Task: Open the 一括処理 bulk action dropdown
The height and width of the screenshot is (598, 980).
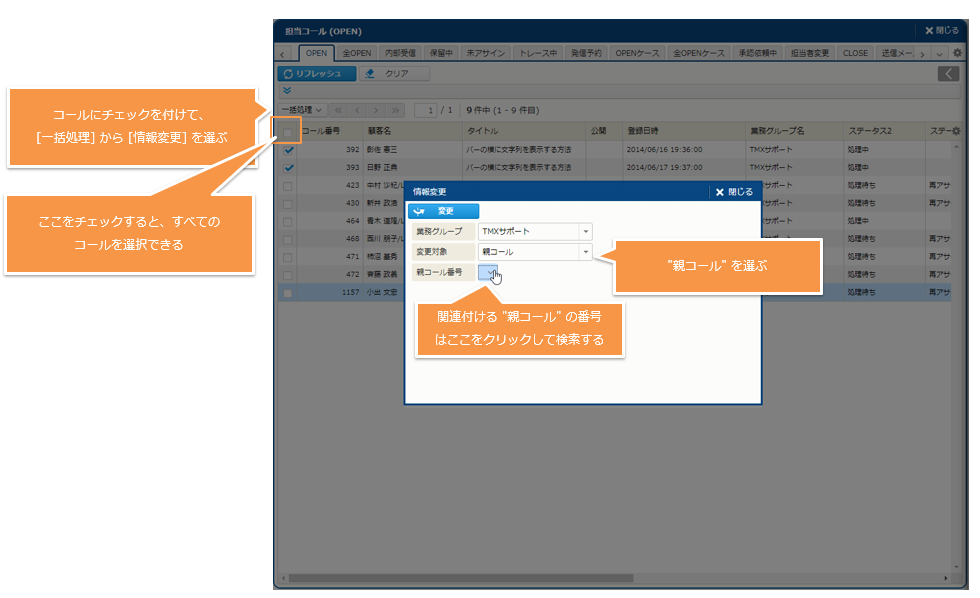Action: pos(302,110)
